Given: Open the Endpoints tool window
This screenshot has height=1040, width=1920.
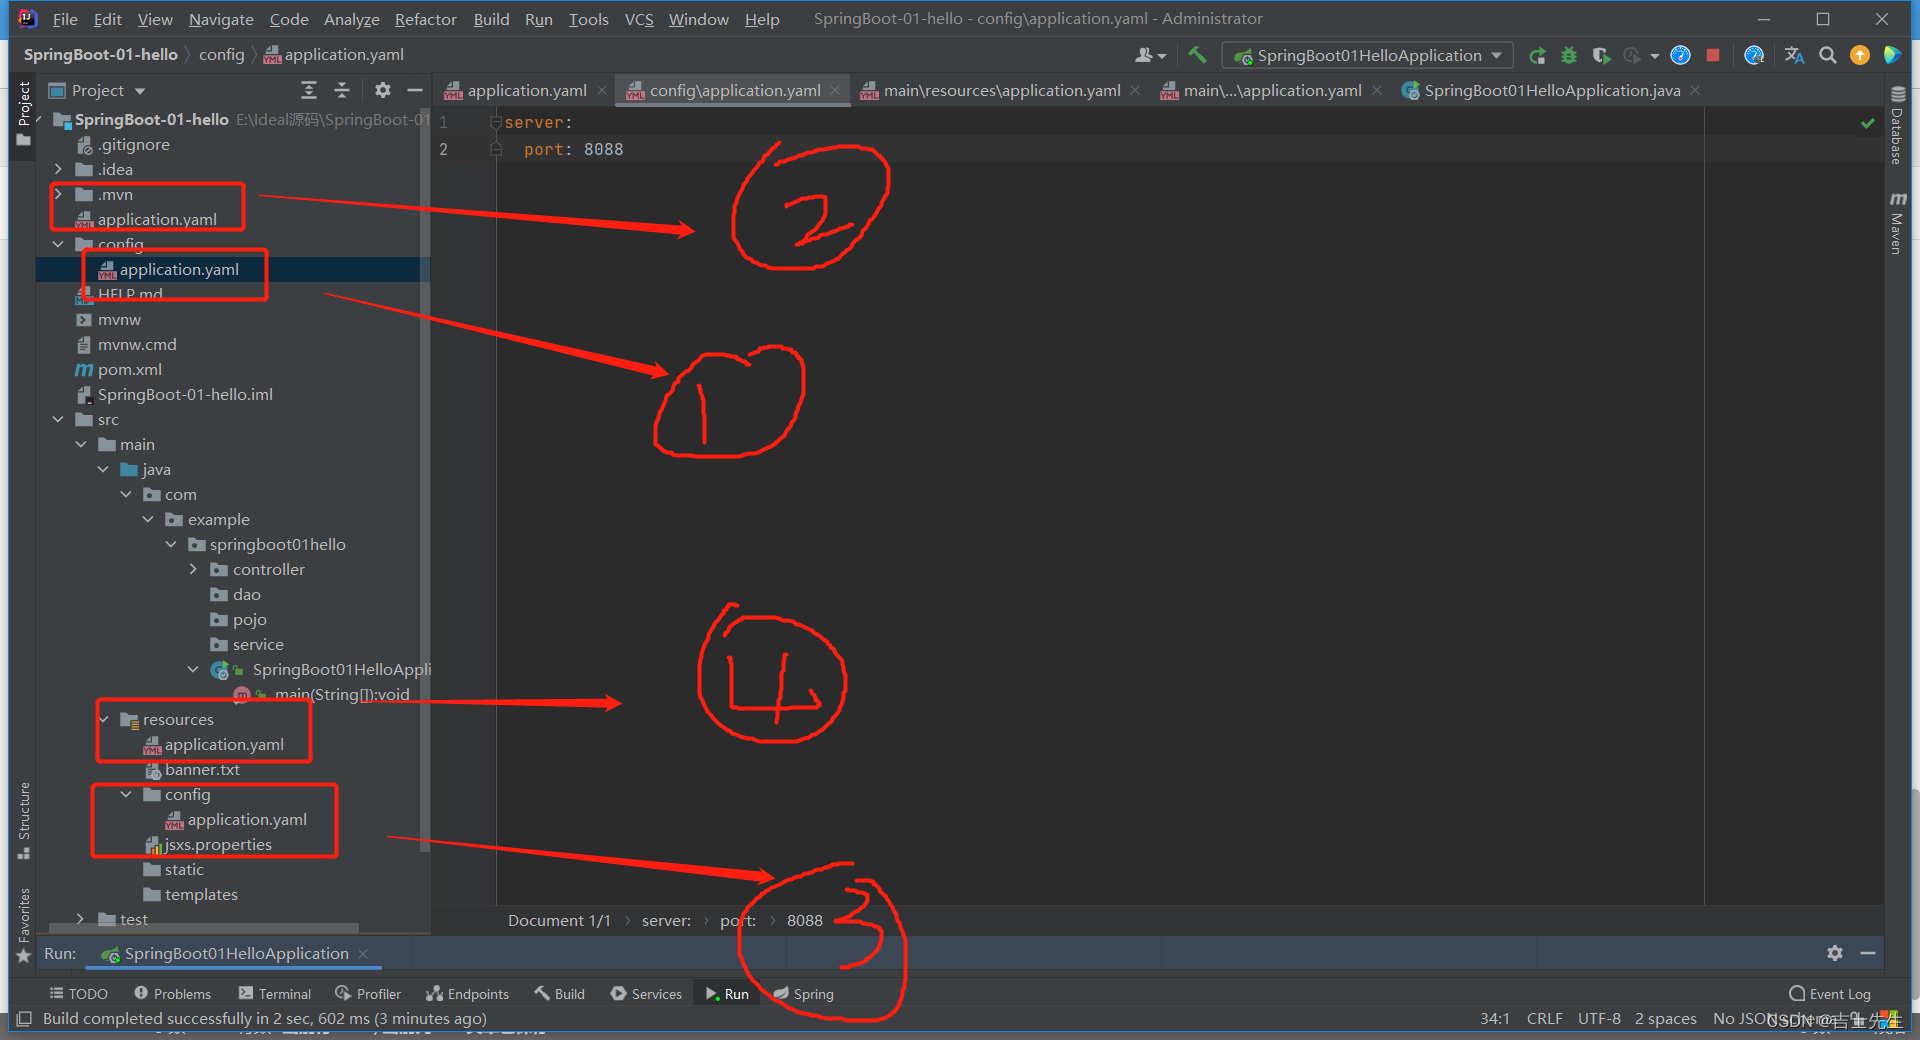Looking at the screenshot, I should click(x=467, y=994).
